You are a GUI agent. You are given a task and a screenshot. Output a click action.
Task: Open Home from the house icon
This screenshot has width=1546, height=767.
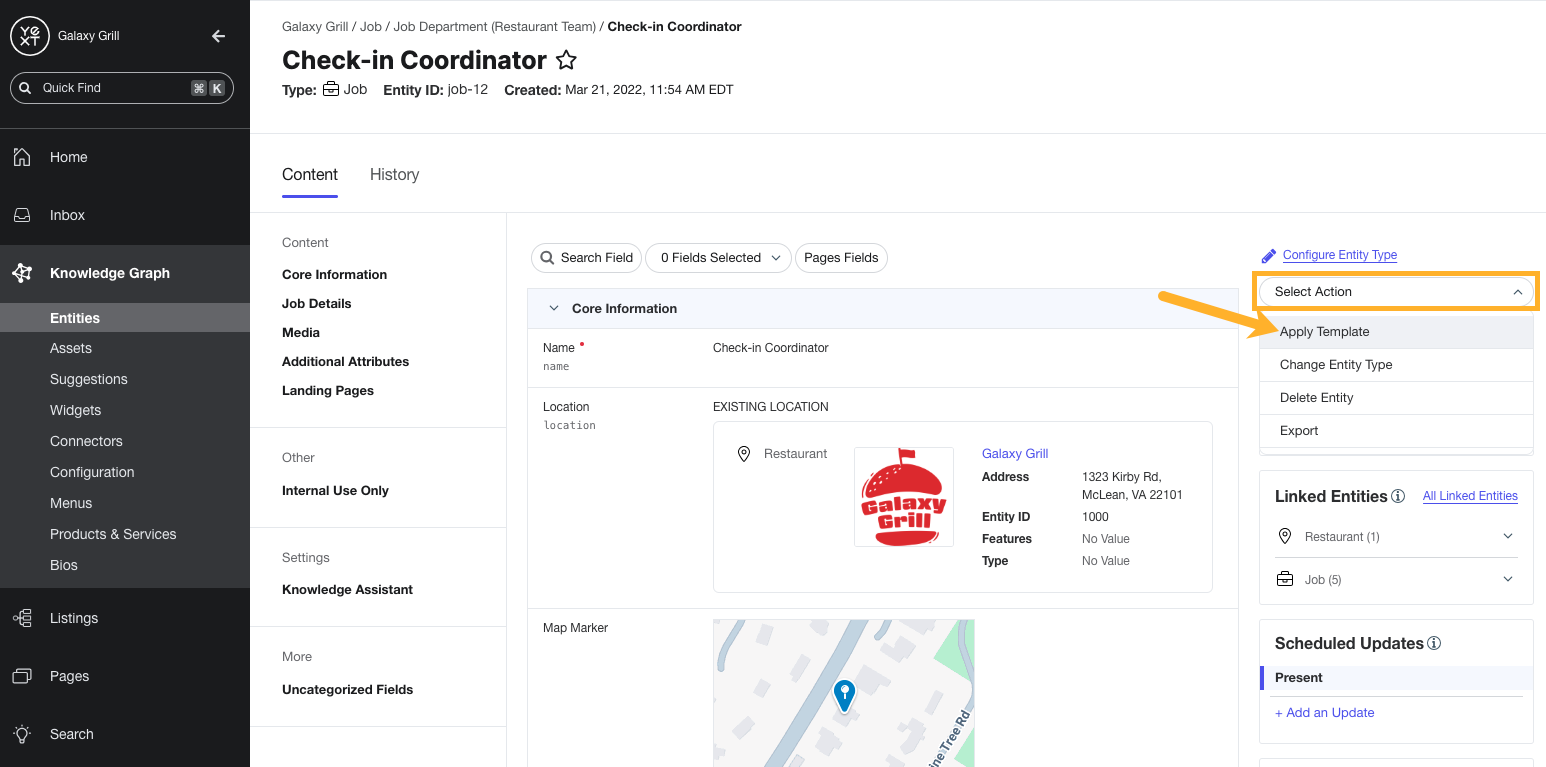(x=22, y=157)
